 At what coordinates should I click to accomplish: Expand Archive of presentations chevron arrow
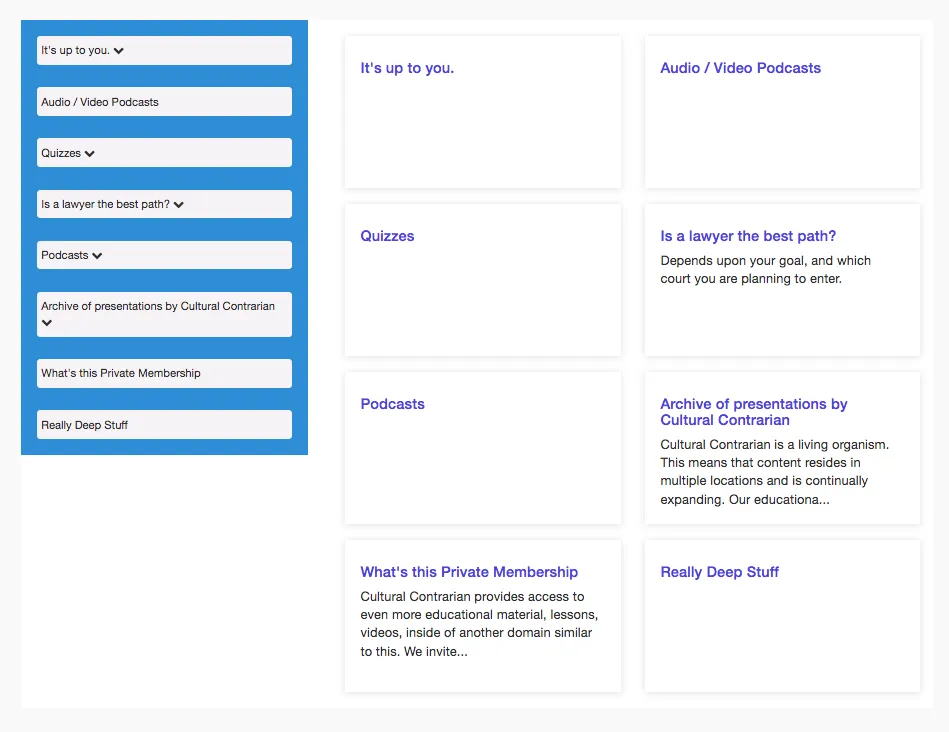pos(47,323)
